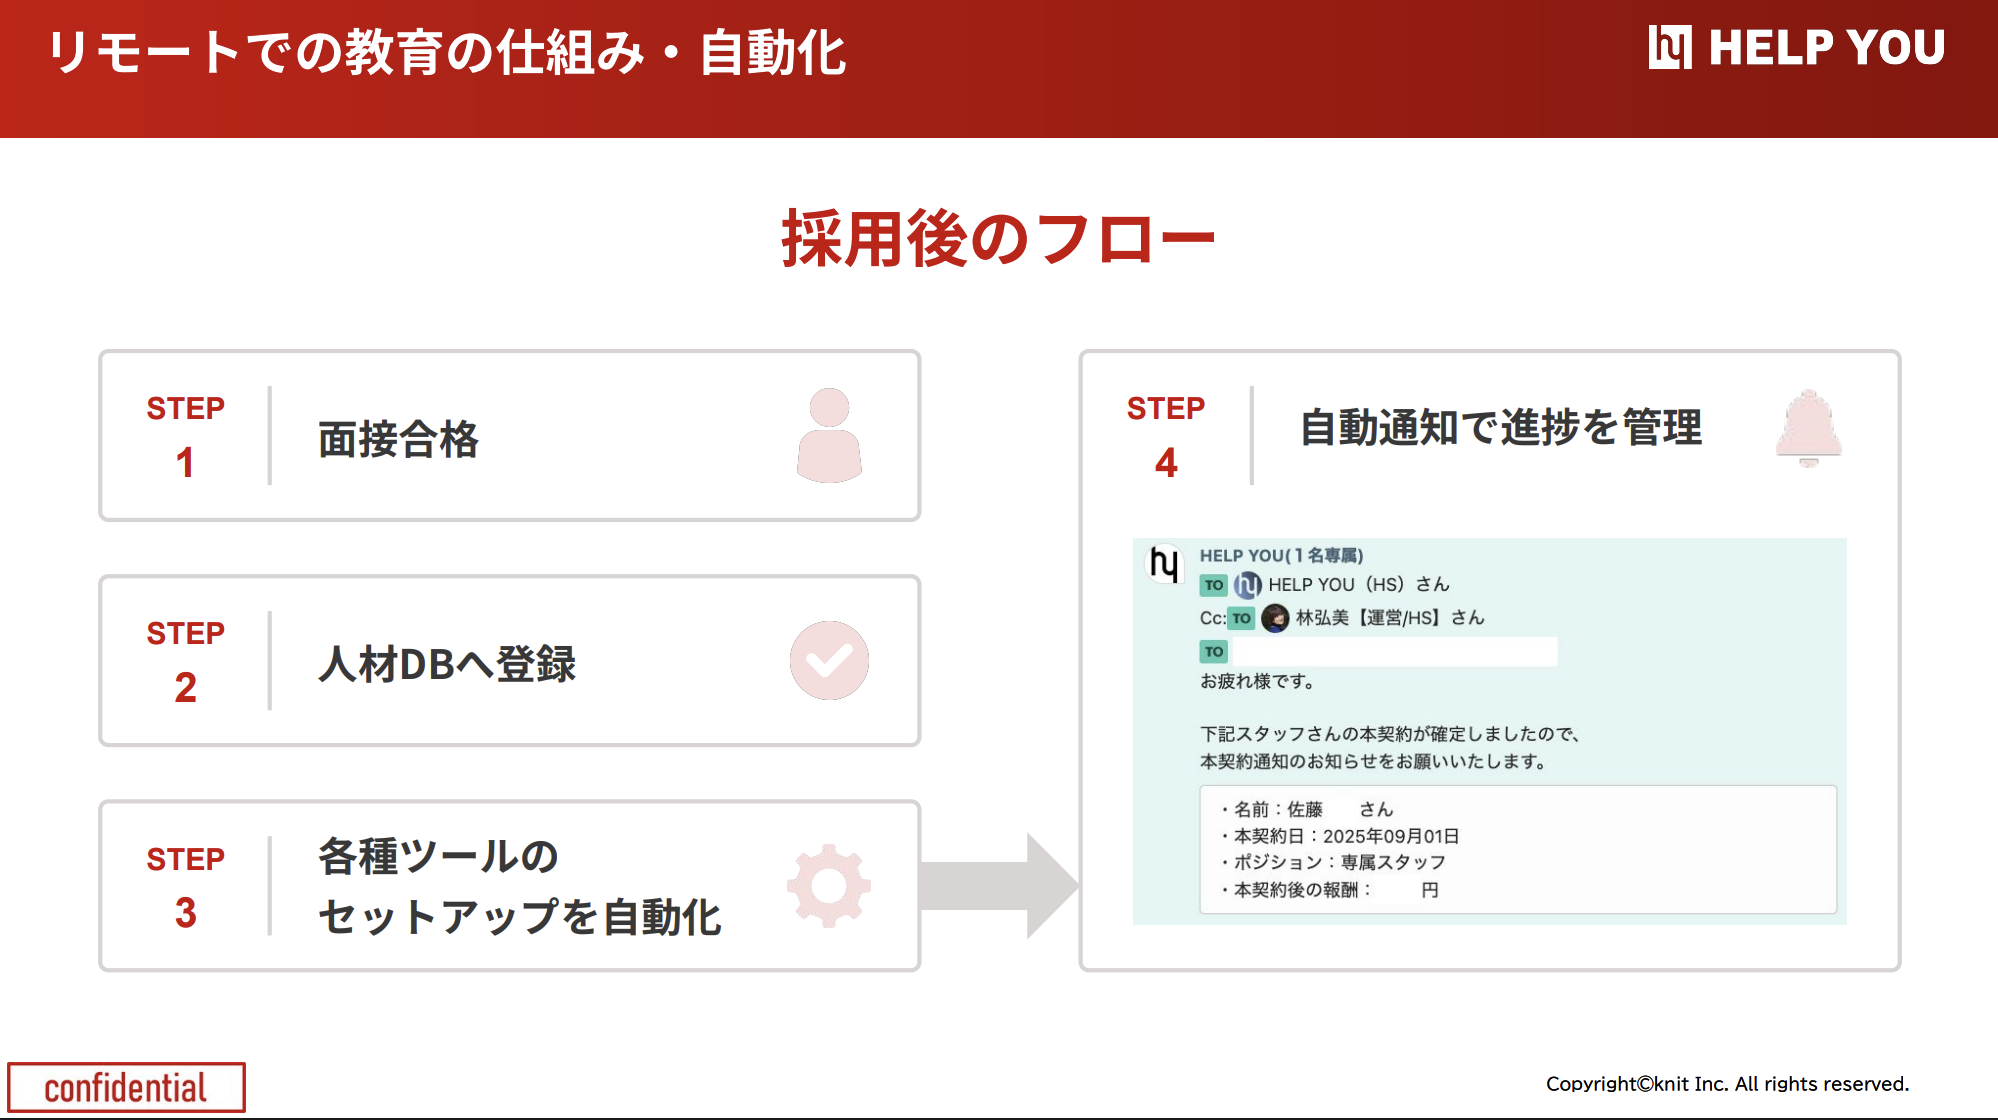Click the gray arrow pointing to Step 4
The image size is (1998, 1120).
[998, 886]
